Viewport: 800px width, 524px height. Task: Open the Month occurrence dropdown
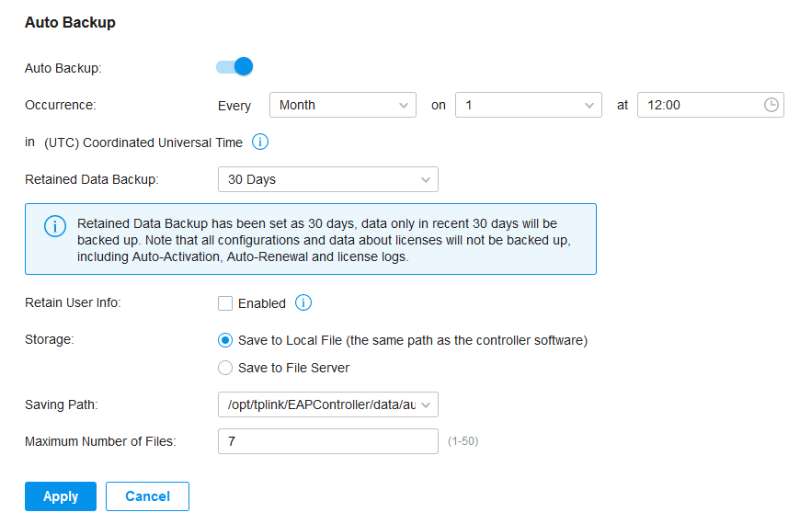click(x=343, y=105)
